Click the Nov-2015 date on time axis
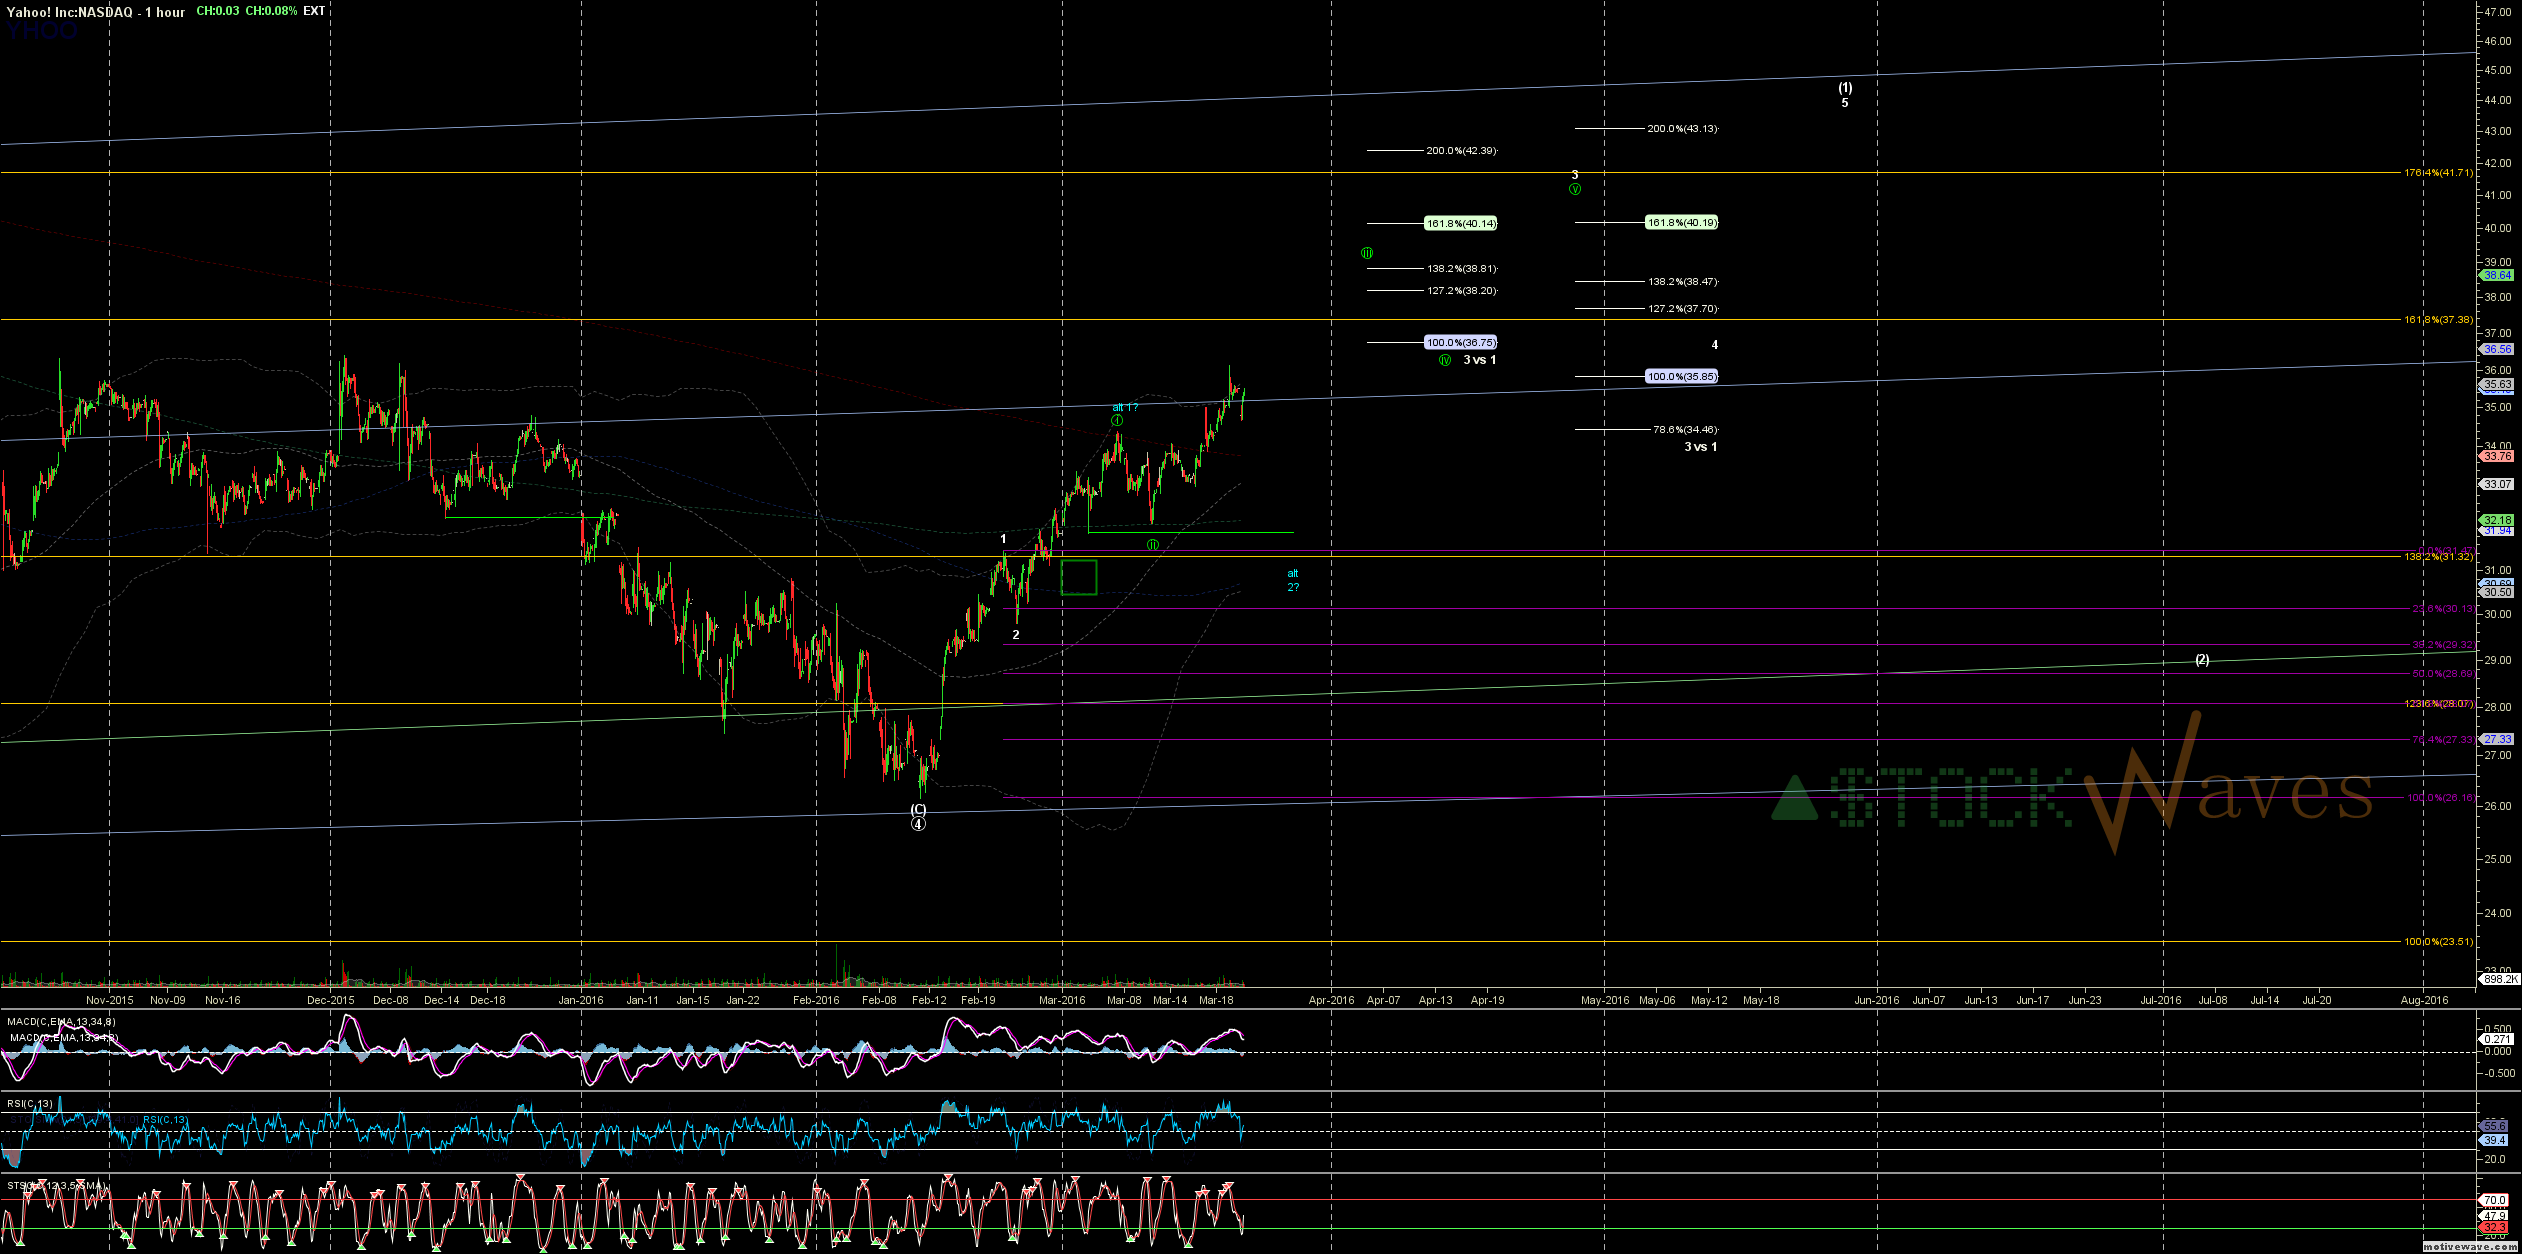Viewport: 2522px width, 1254px height. (110, 1000)
